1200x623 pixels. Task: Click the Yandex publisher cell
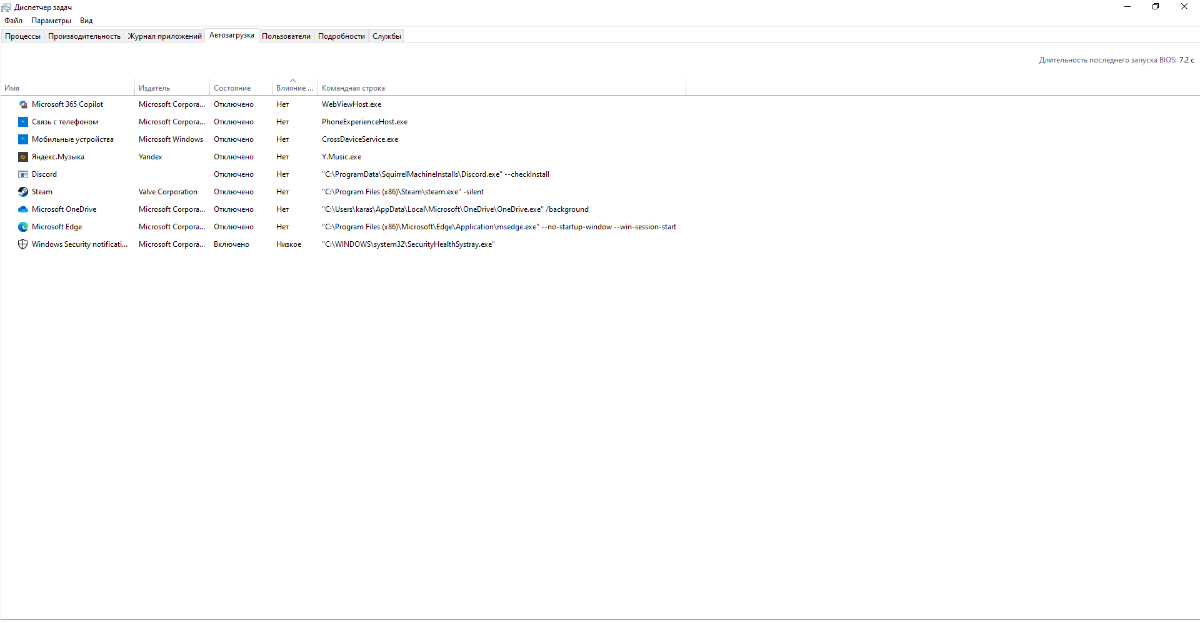[x=151, y=157]
